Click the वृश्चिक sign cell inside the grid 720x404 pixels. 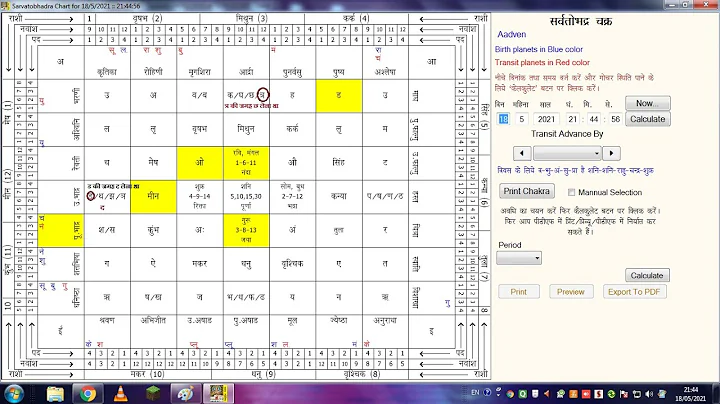[292, 264]
